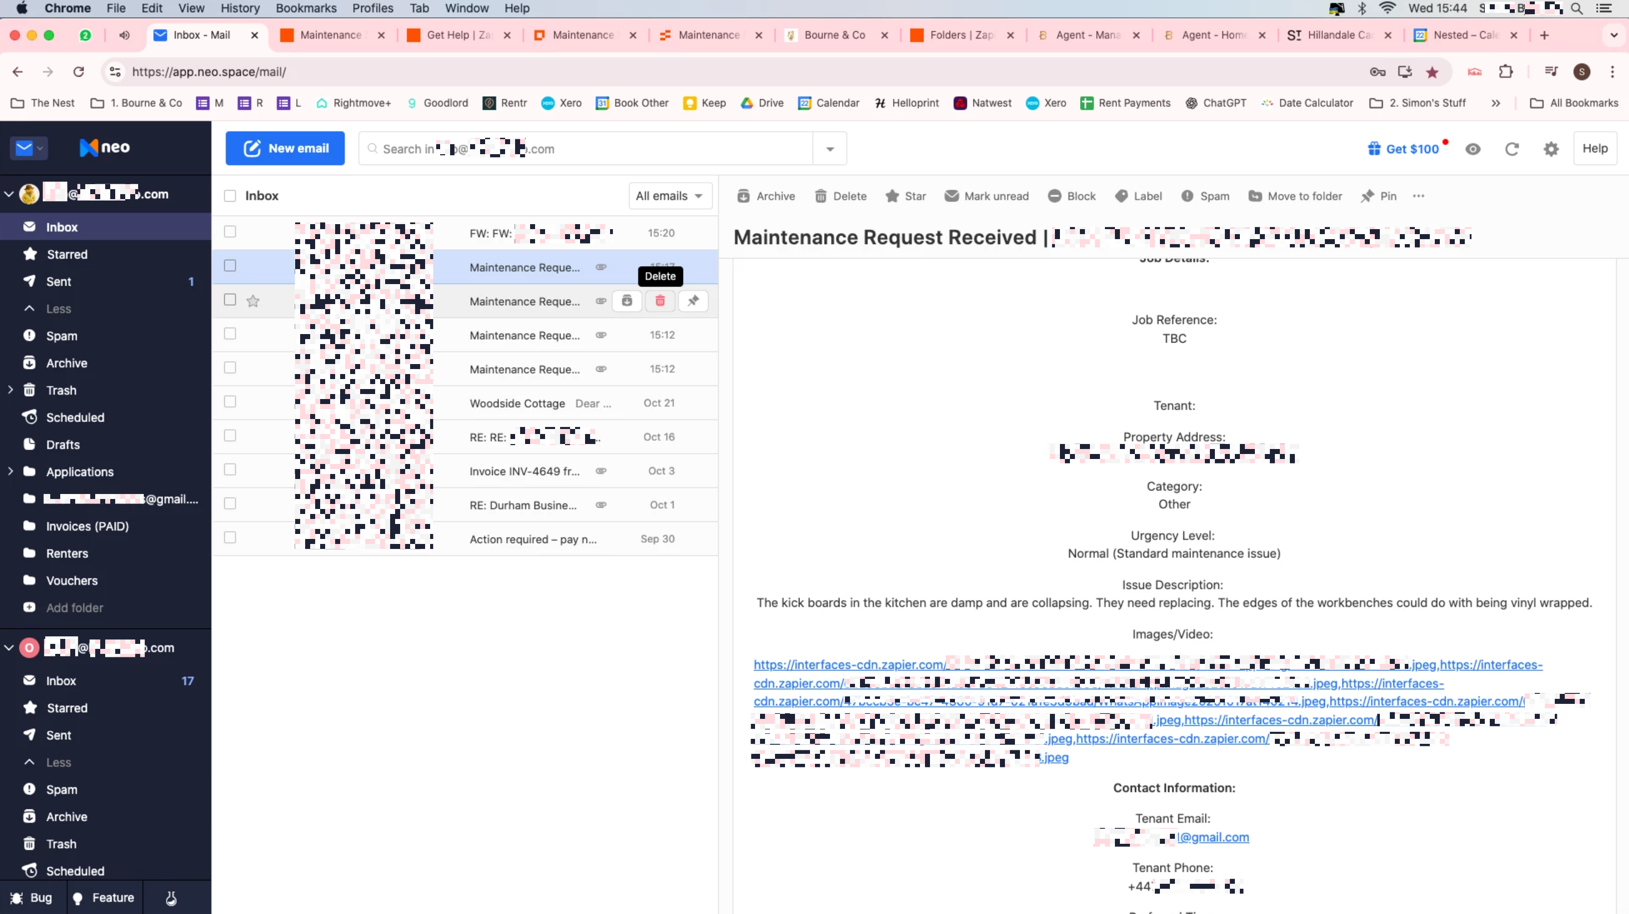The width and height of the screenshot is (1629, 914).
Task: Expand the search options dropdown arrow
Action: tap(830, 149)
